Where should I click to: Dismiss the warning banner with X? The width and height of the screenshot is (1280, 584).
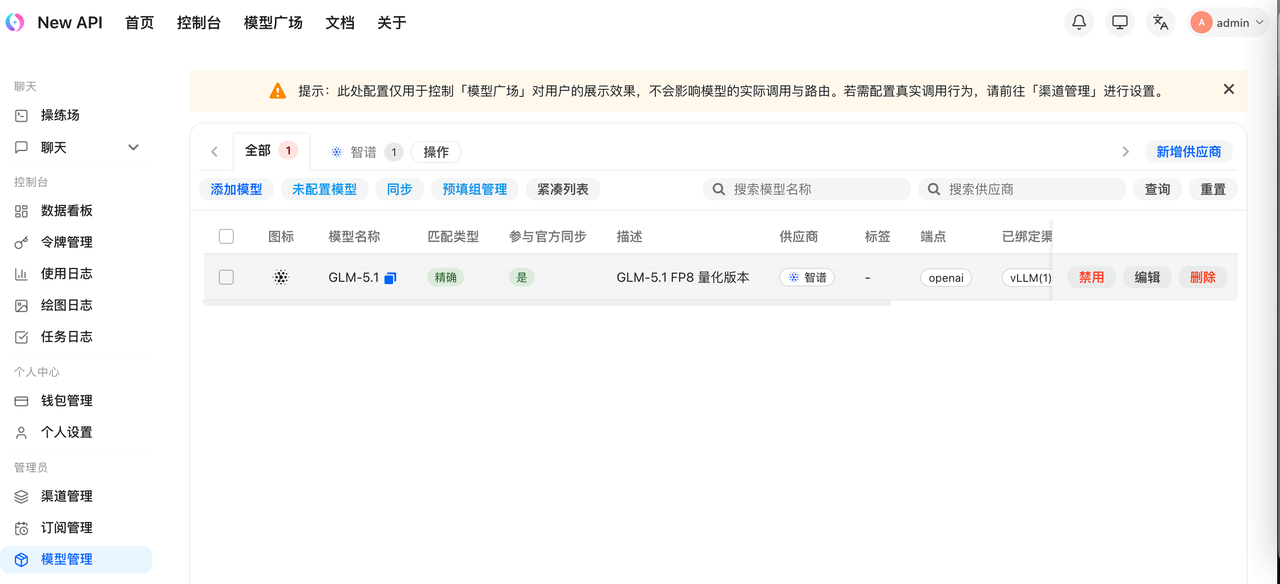click(x=1228, y=90)
